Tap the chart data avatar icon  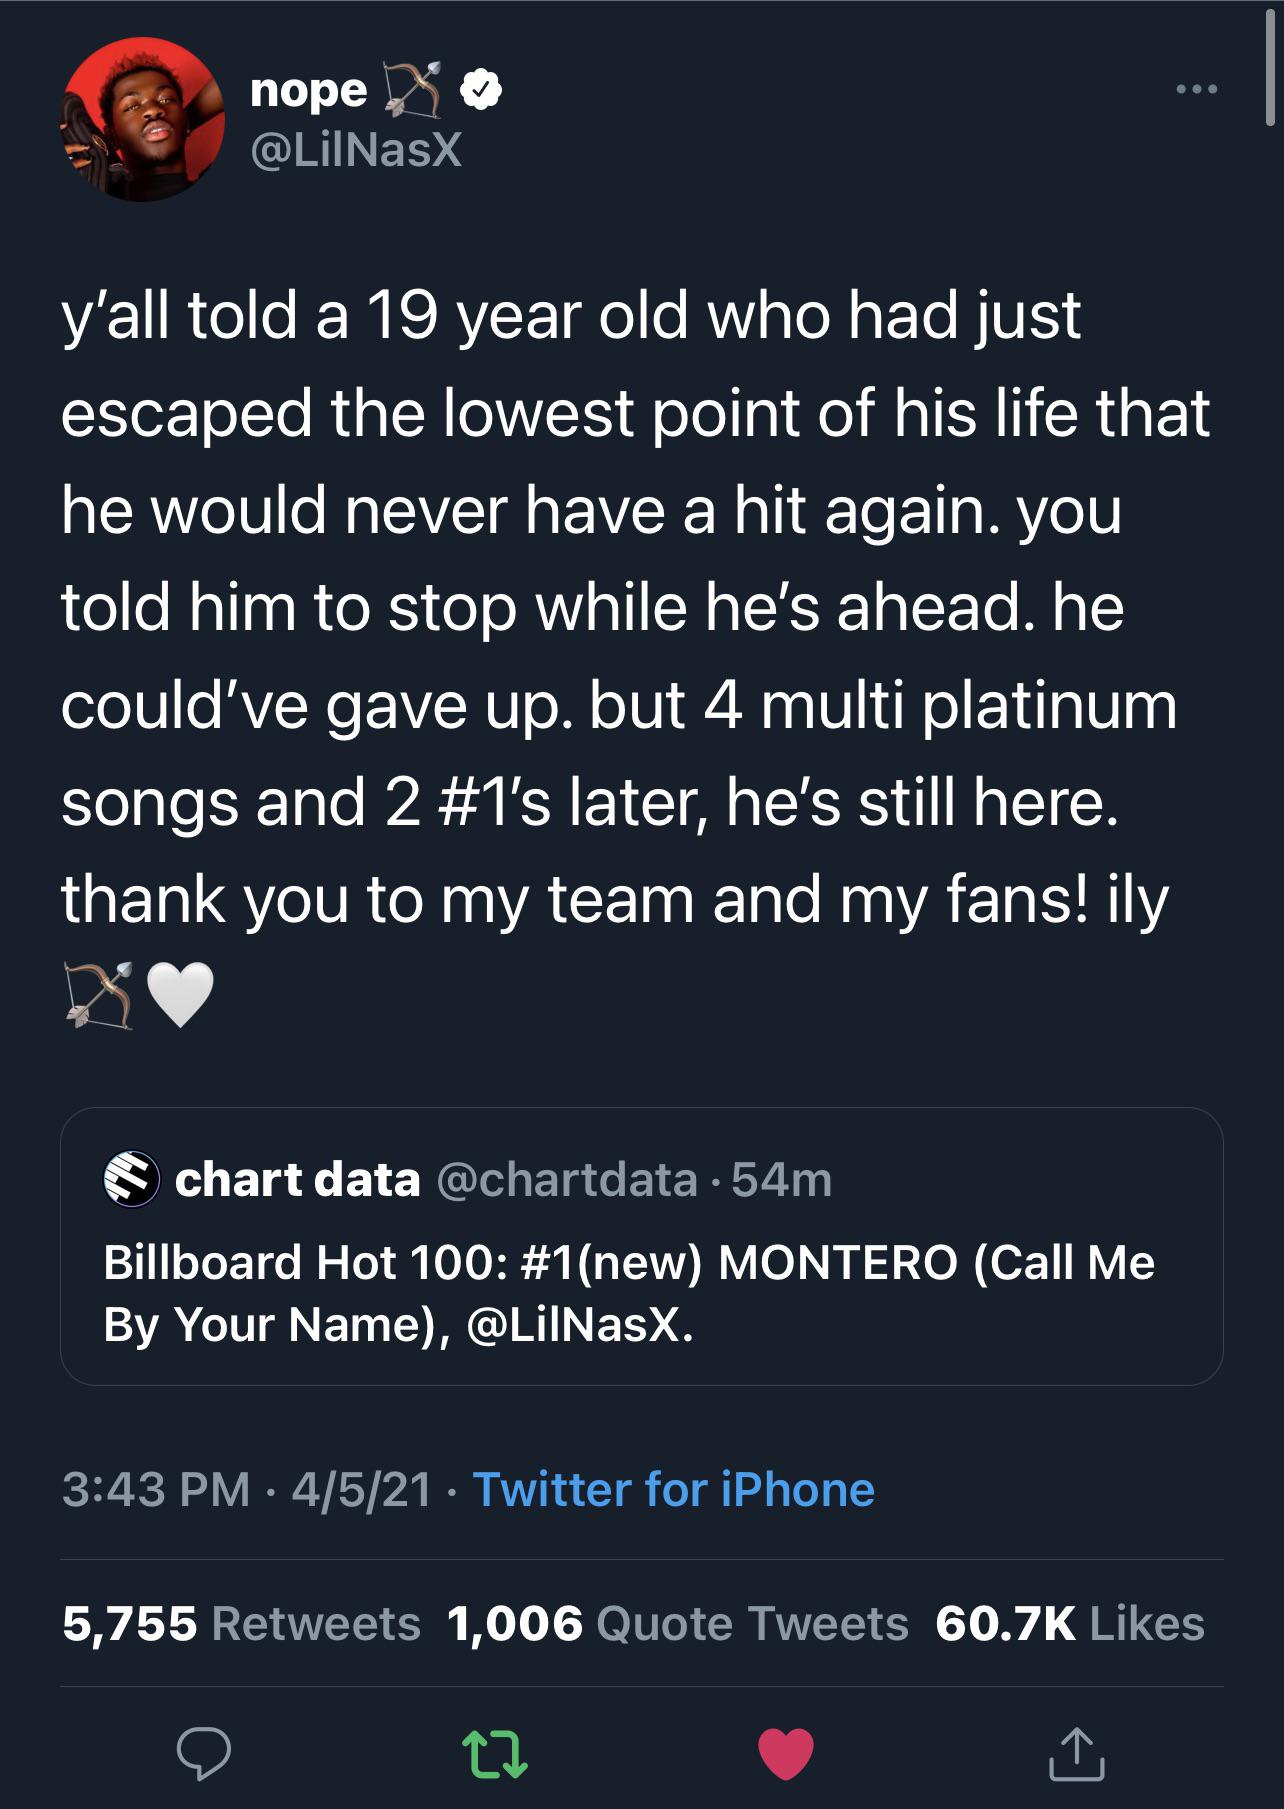(x=131, y=1179)
